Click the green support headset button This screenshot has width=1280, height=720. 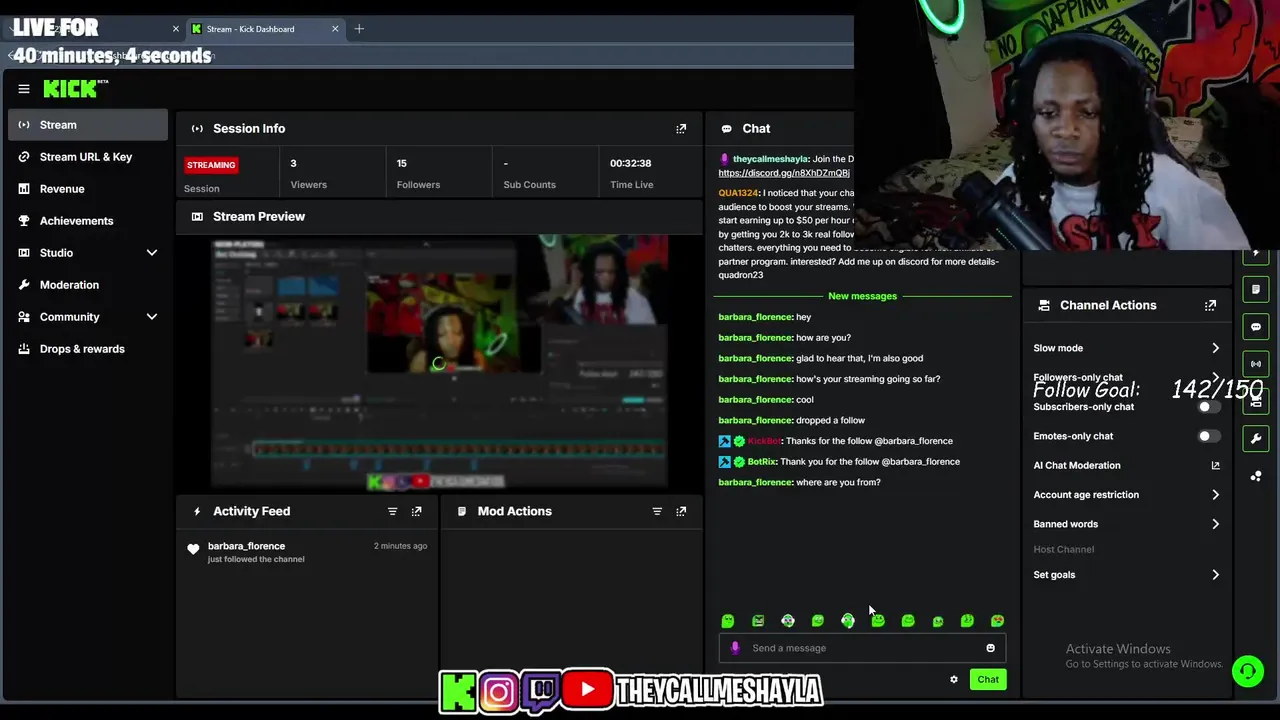pyautogui.click(x=1247, y=671)
